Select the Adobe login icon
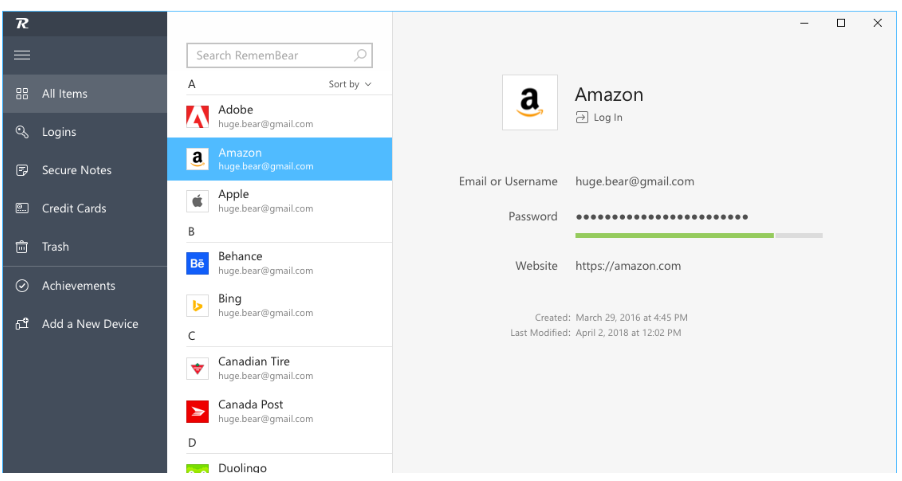 tap(198, 117)
